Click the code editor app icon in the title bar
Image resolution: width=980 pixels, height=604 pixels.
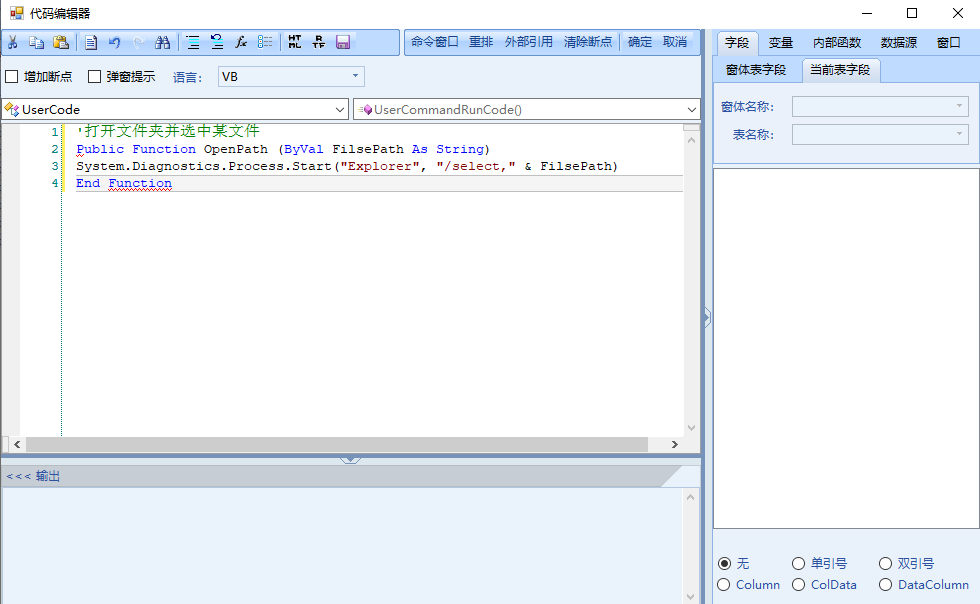tap(17, 13)
